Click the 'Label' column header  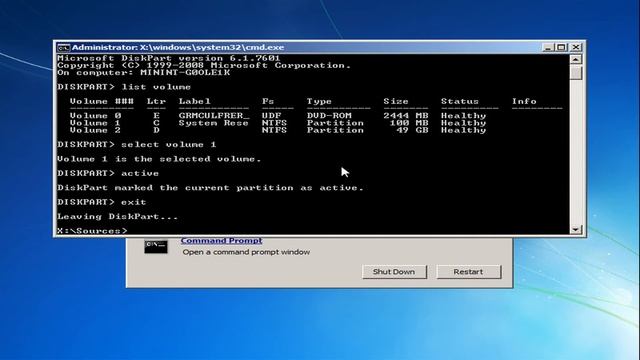pyautogui.click(x=194, y=101)
